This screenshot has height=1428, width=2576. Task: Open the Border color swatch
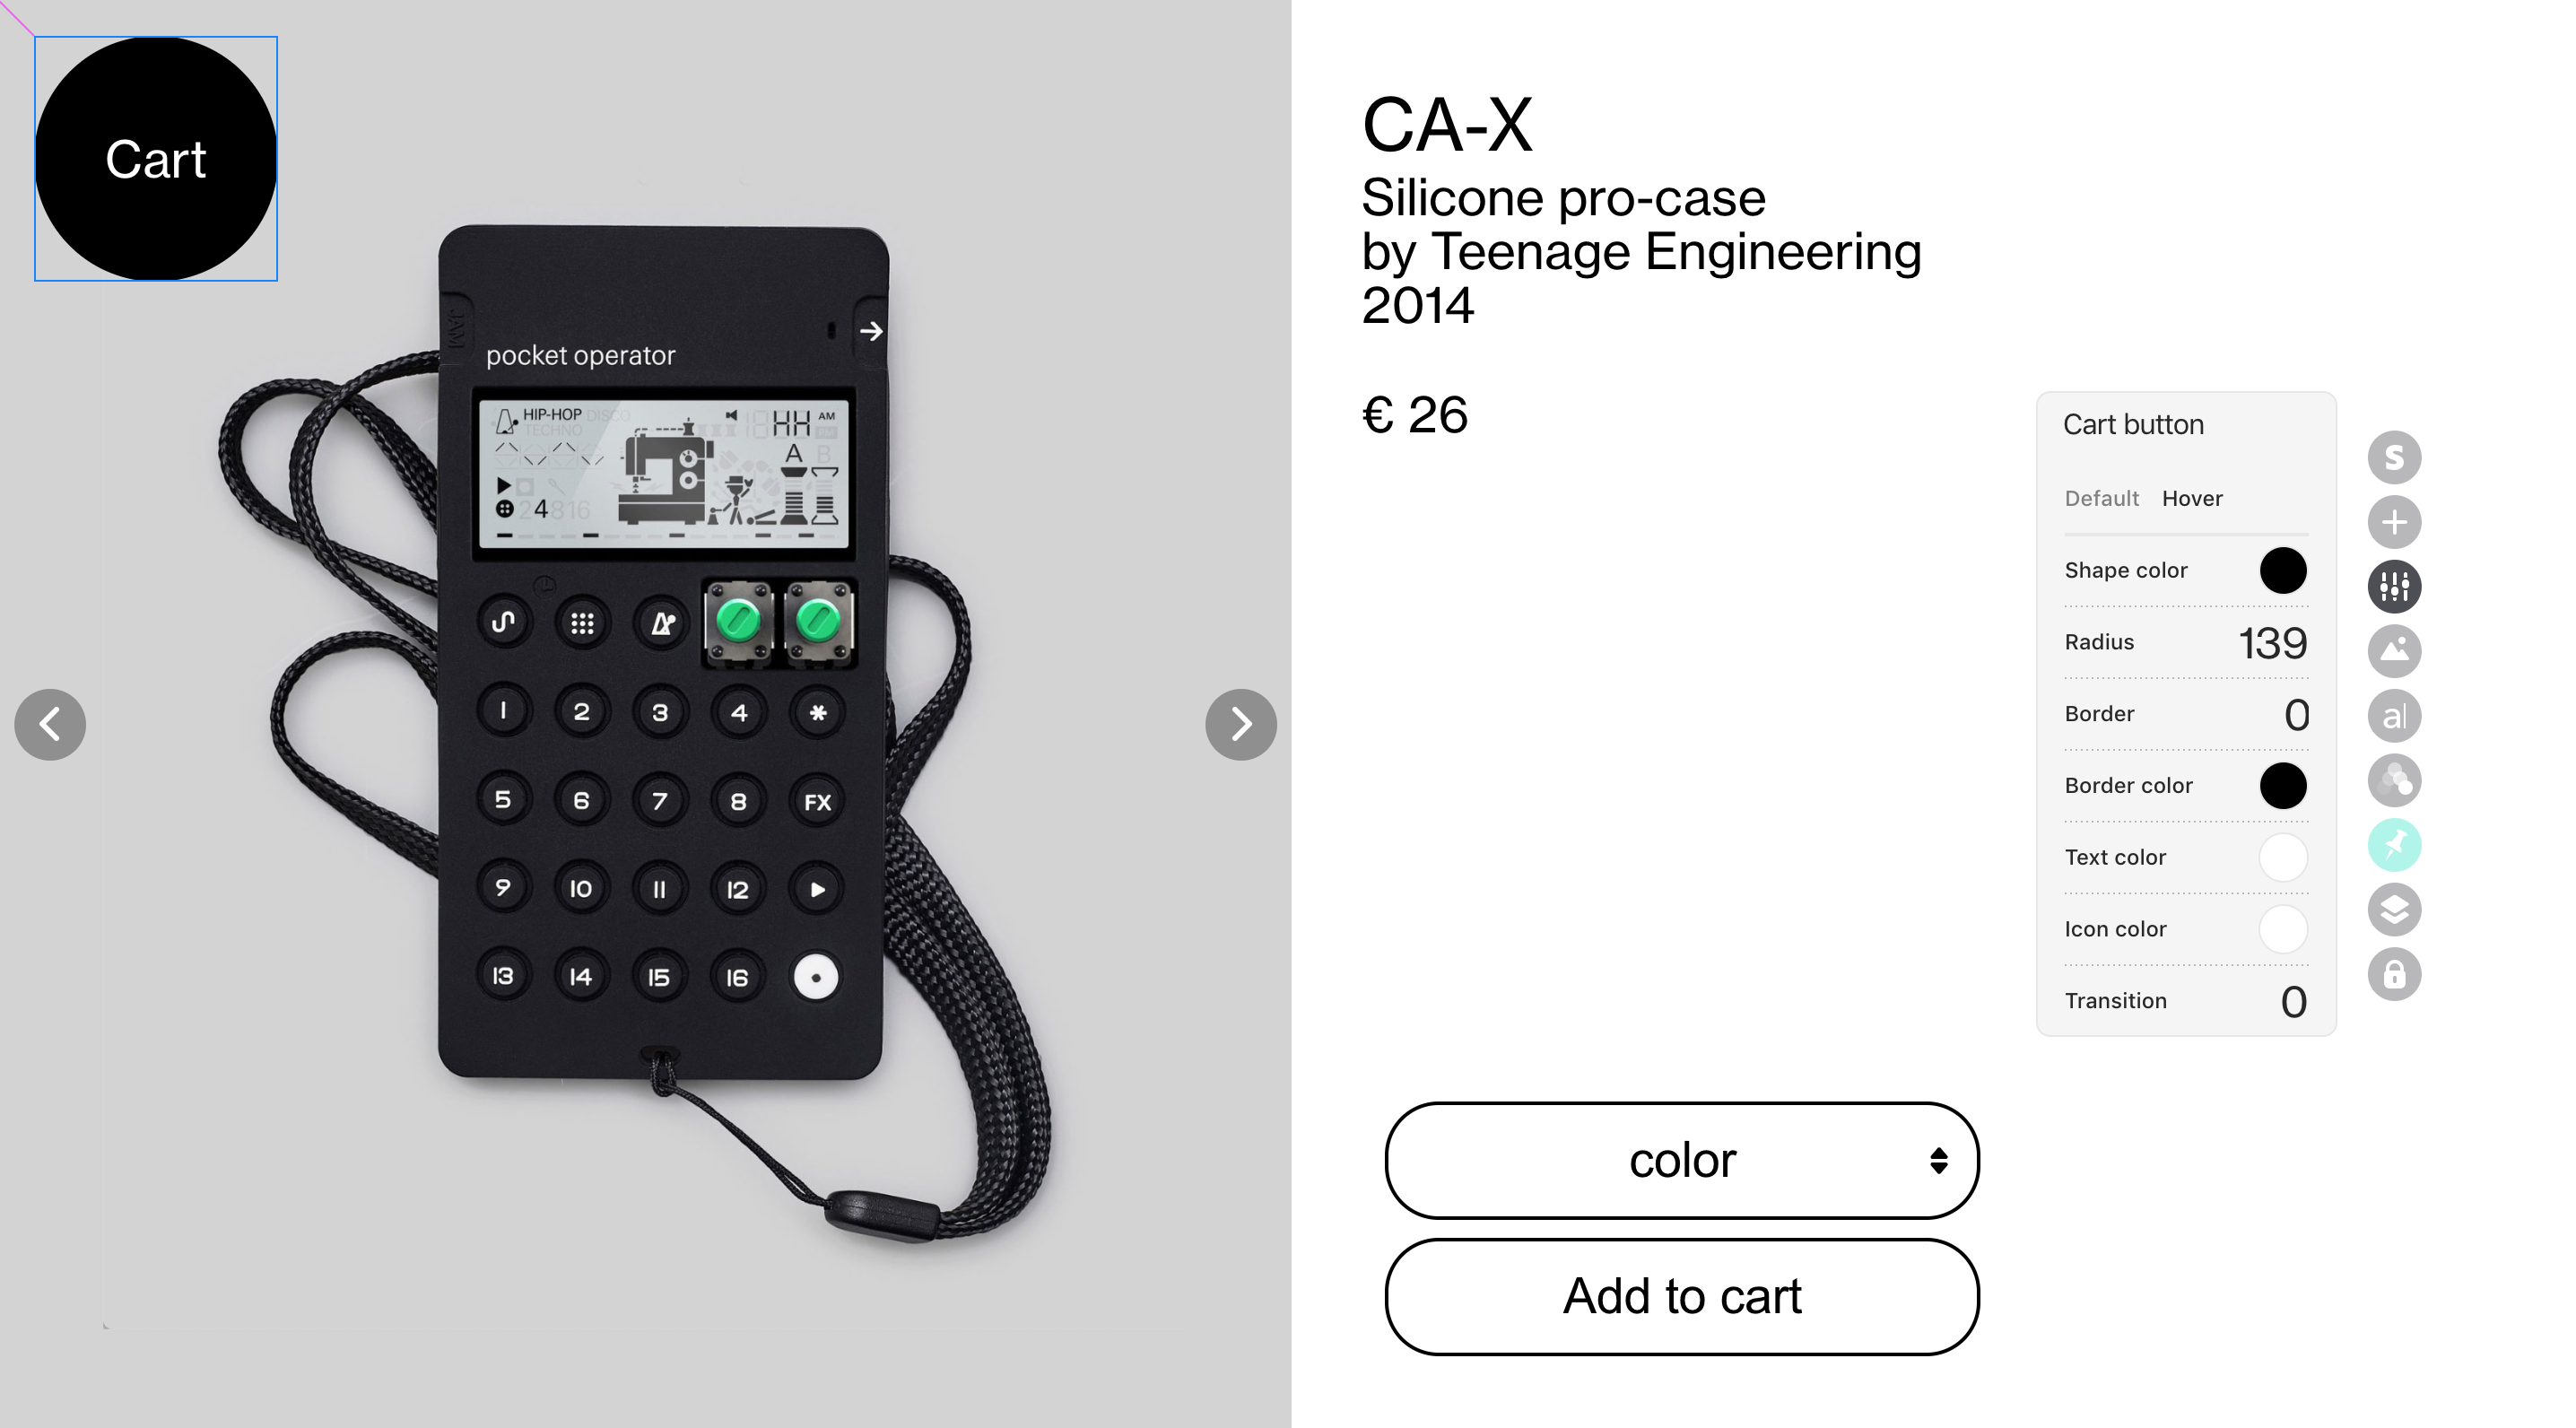pos(2283,785)
